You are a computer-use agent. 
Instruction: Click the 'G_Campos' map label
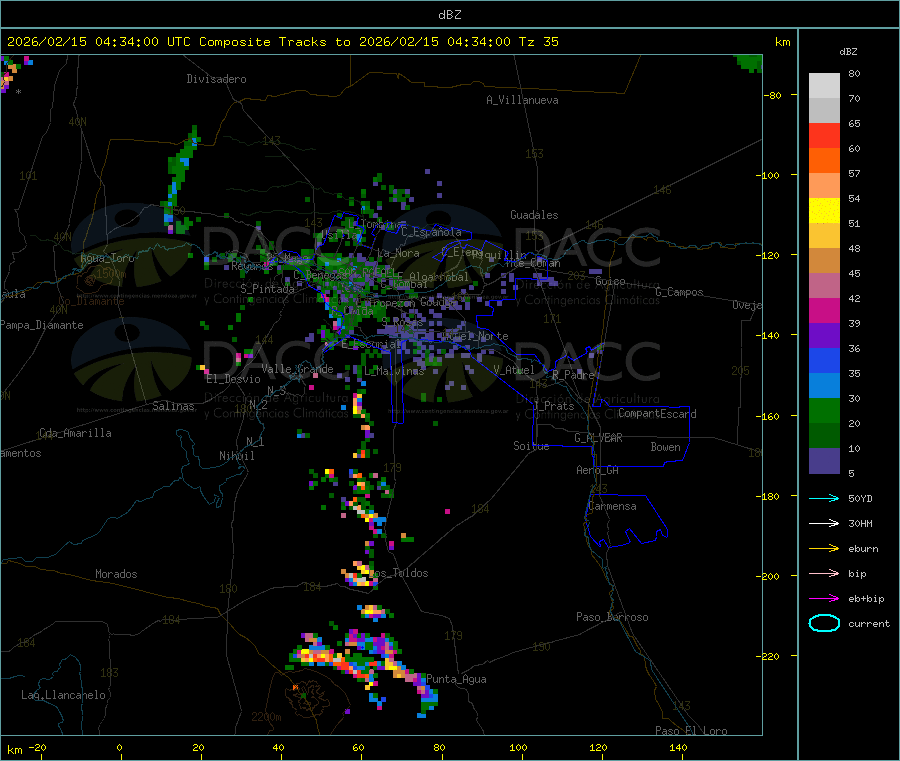point(679,292)
